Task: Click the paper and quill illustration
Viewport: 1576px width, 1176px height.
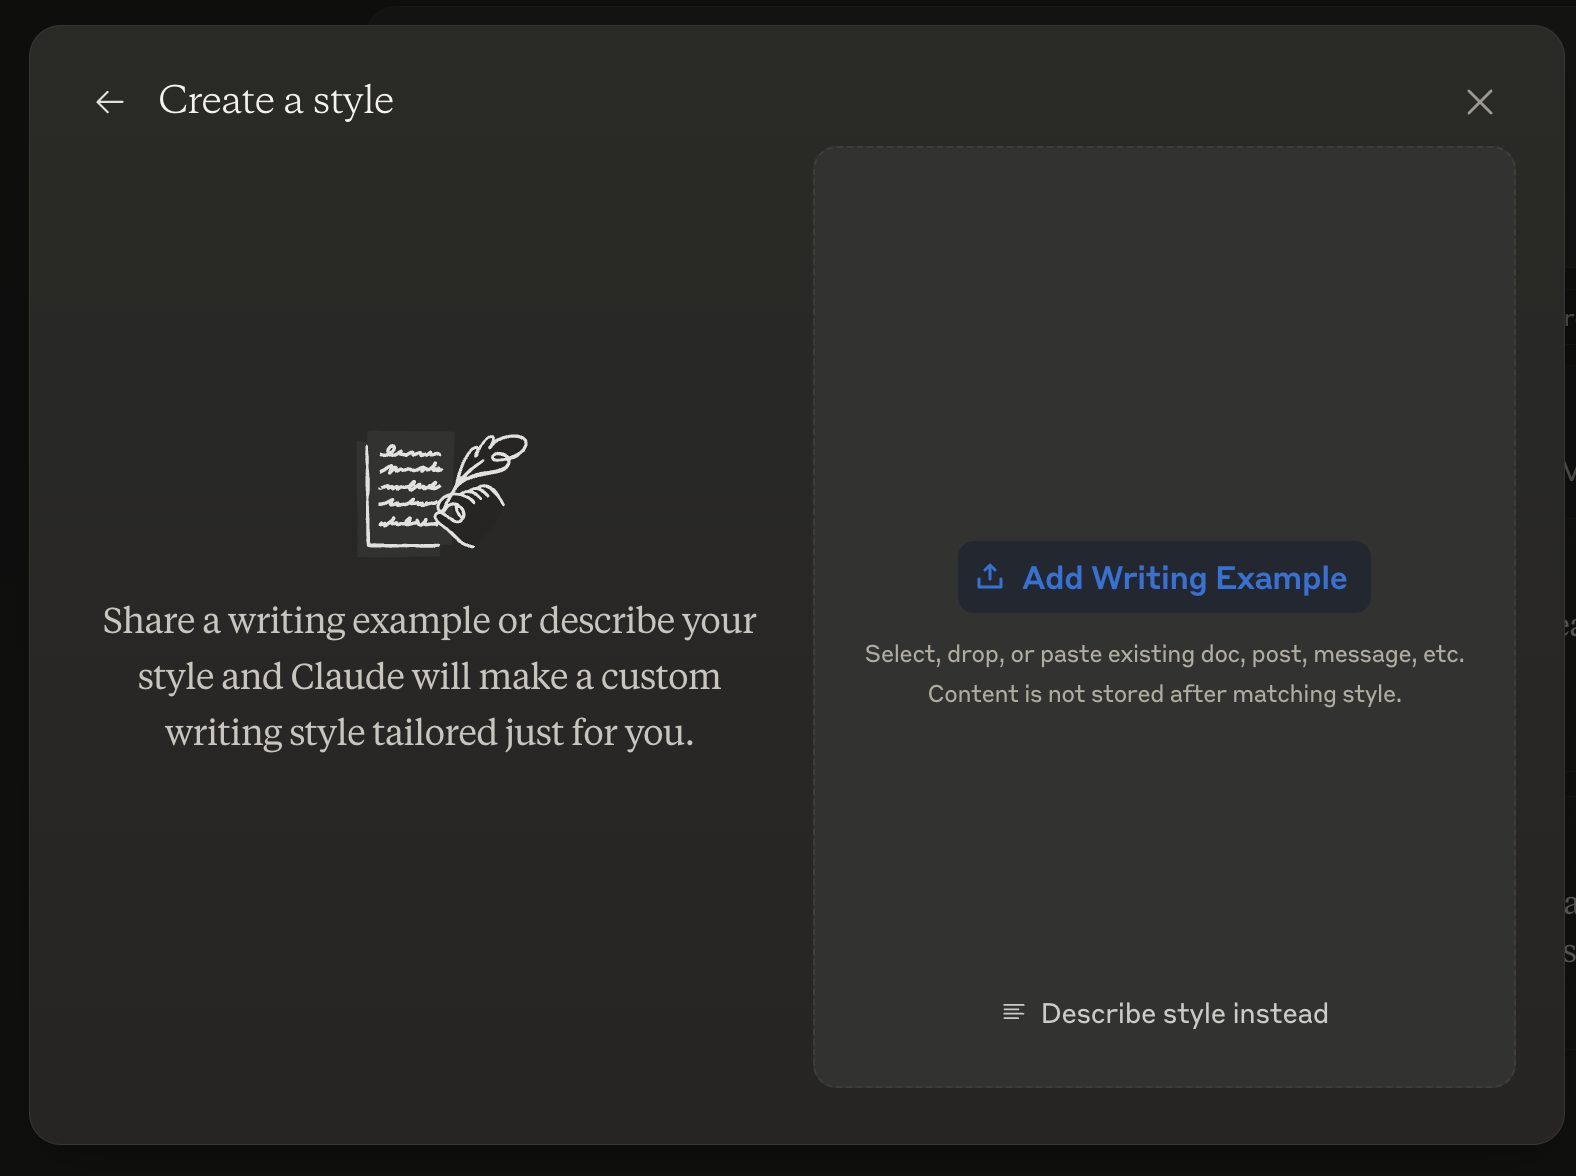Action: (440, 492)
